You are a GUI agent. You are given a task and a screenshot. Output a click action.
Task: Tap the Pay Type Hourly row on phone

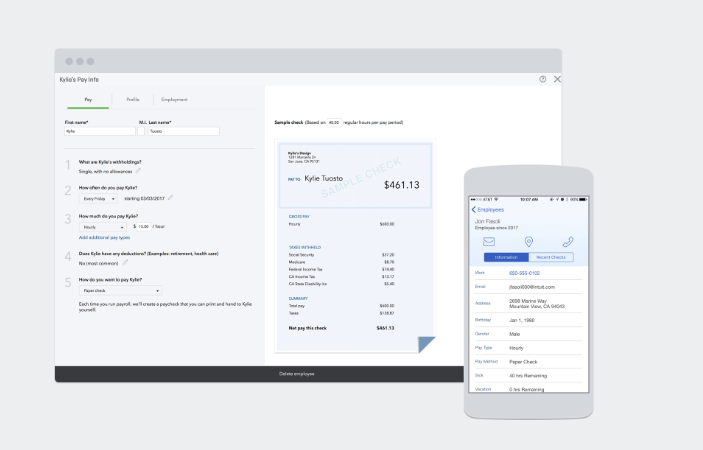tap(529, 348)
